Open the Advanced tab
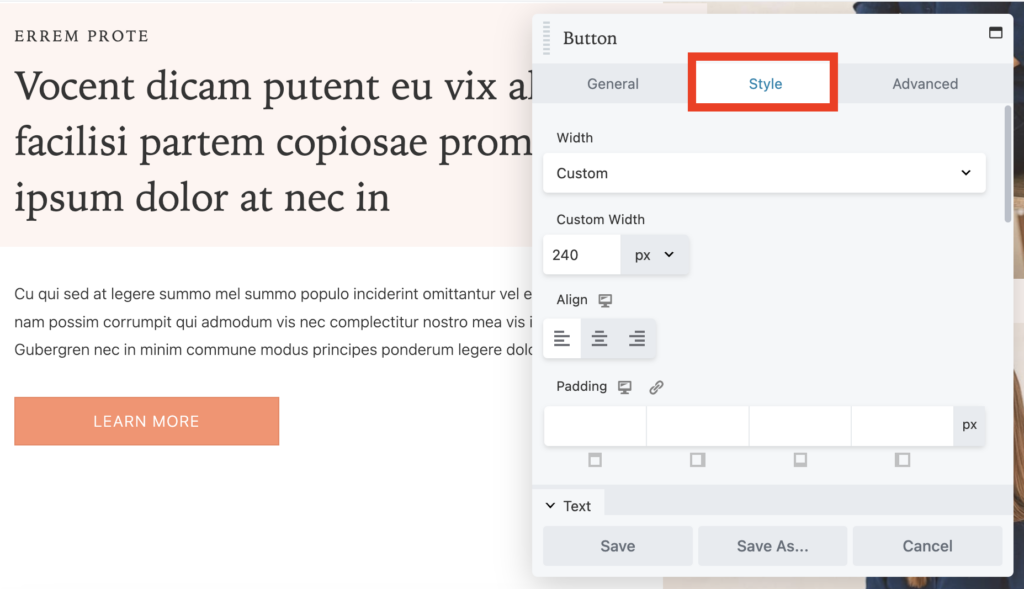Viewport: 1024px width, 589px height. coord(925,84)
